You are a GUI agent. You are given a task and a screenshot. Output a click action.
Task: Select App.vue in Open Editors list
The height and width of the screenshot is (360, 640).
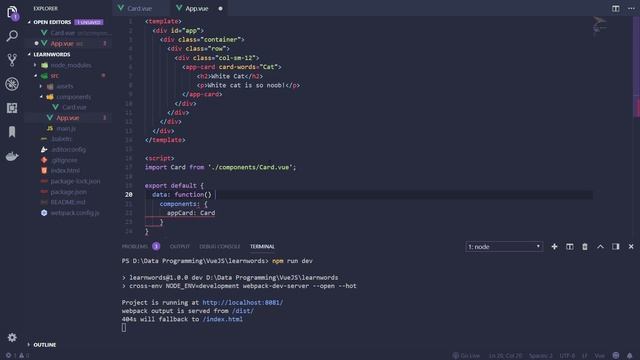point(69,43)
